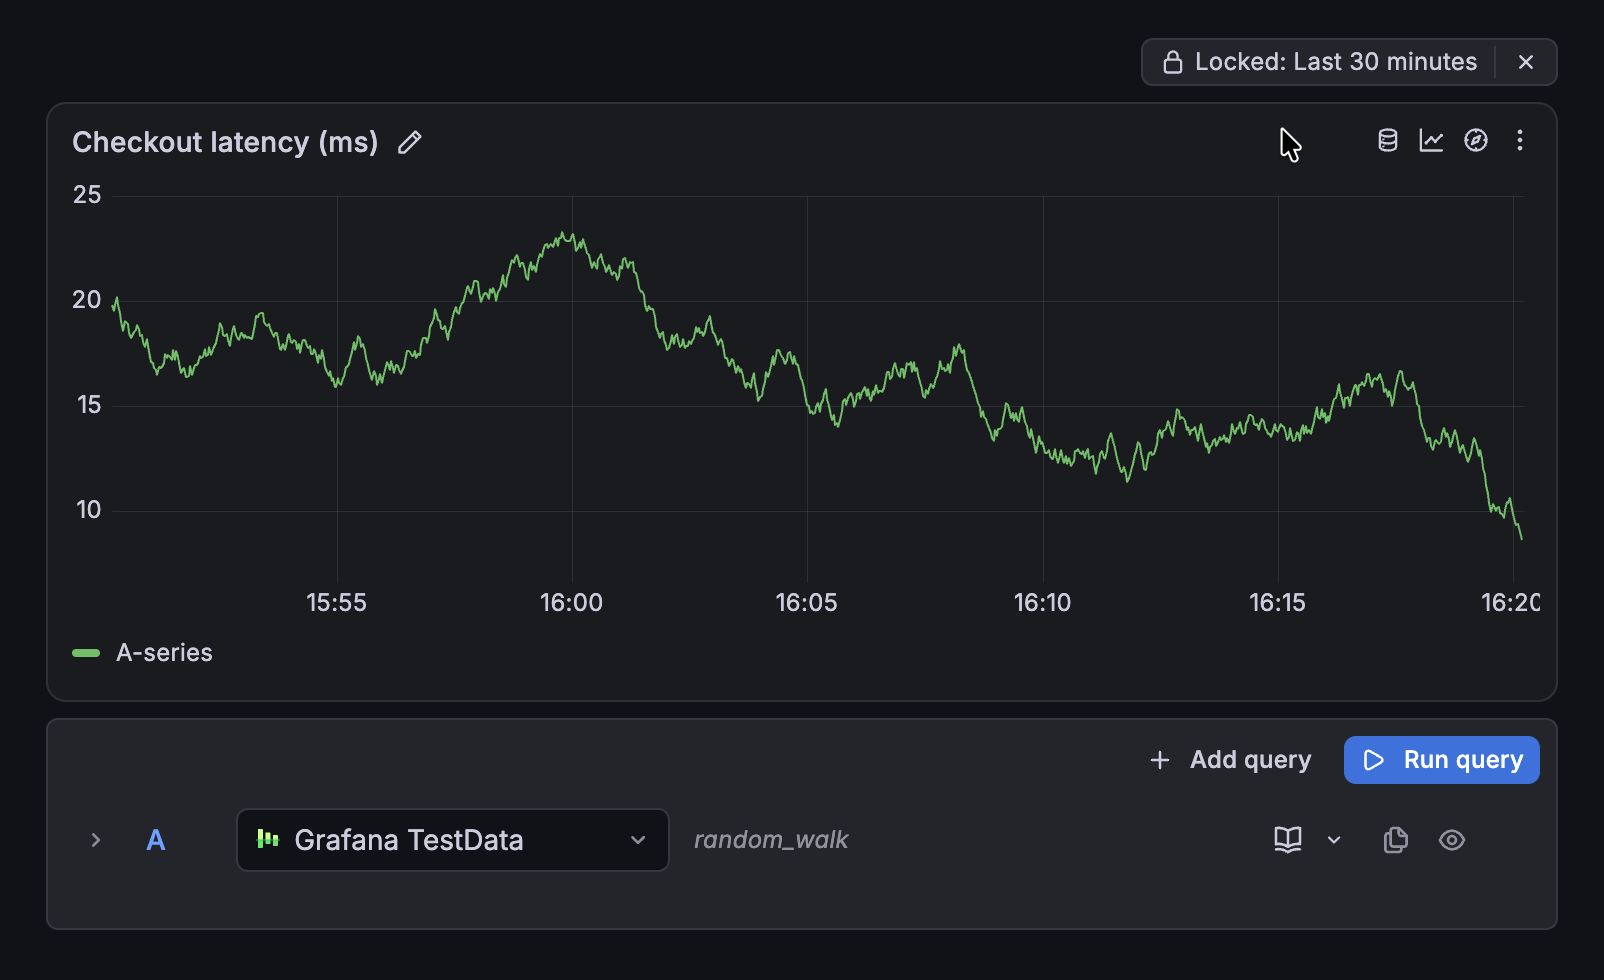This screenshot has width=1604, height=980.
Task: Click the 15 y-axis label
Action: [89, 405]
